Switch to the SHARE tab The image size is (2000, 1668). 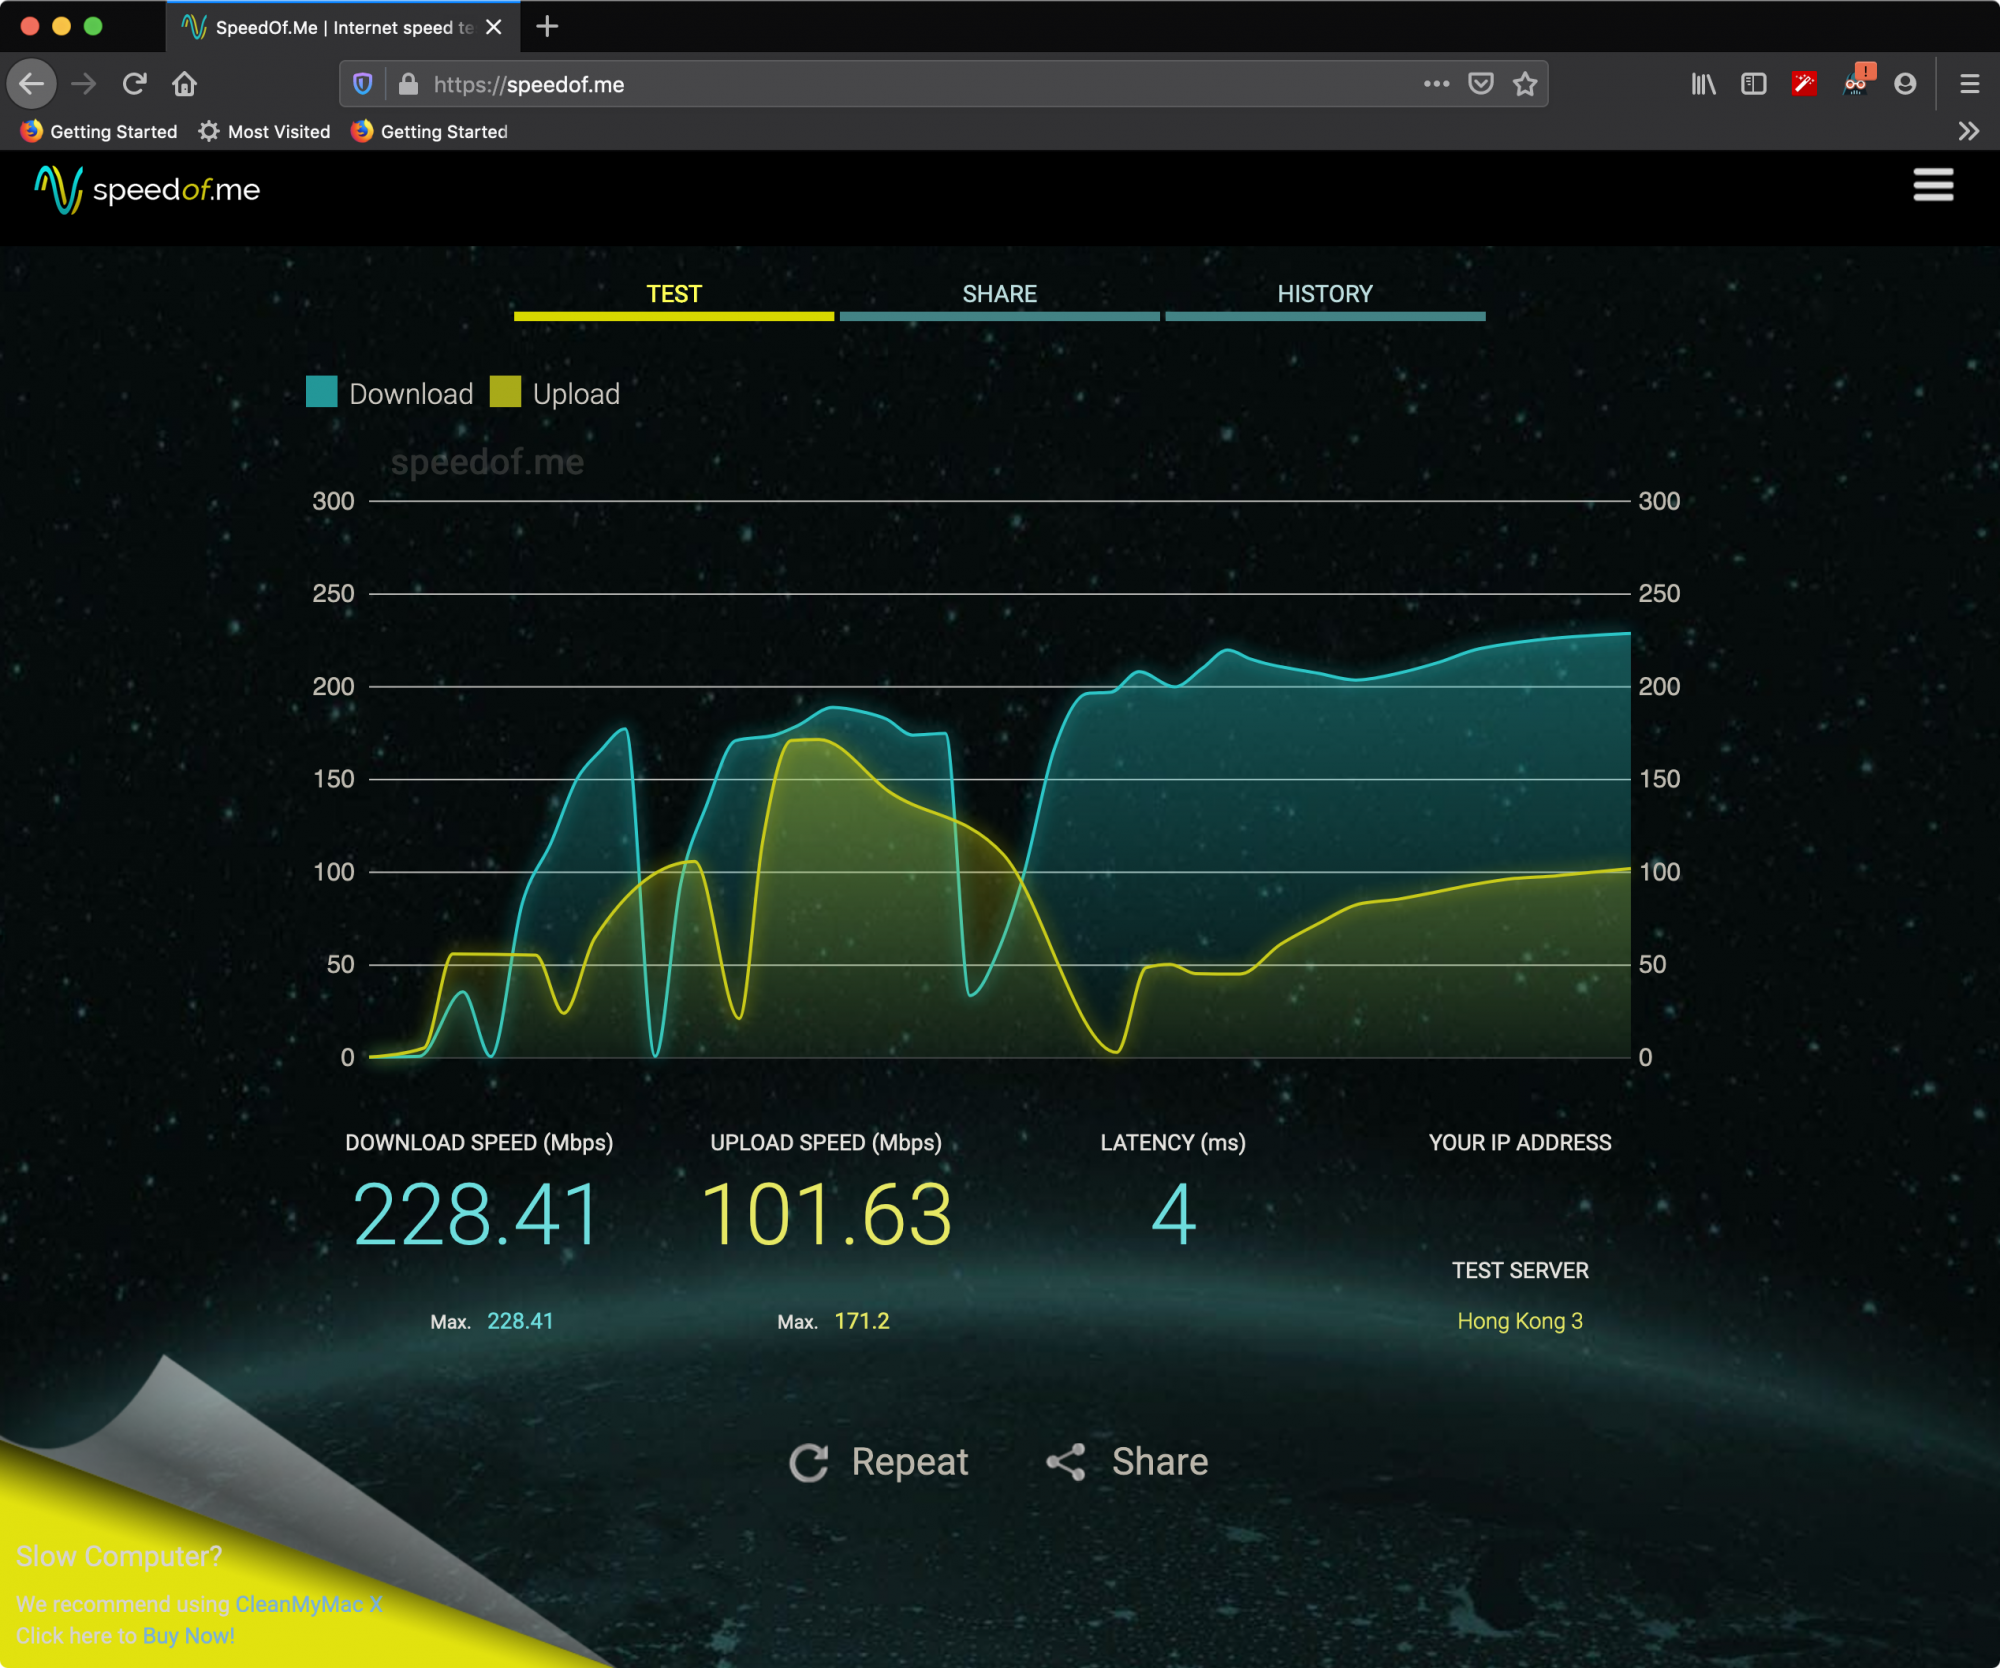pyautogui.click(x=999, y=295)
